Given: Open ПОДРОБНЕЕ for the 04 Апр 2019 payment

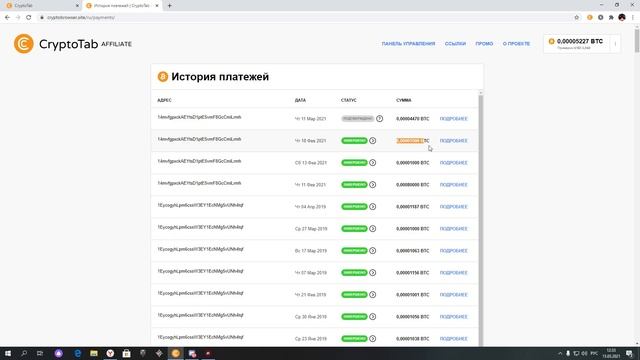Looking at the screenshot, I should (x=453, y=207).
